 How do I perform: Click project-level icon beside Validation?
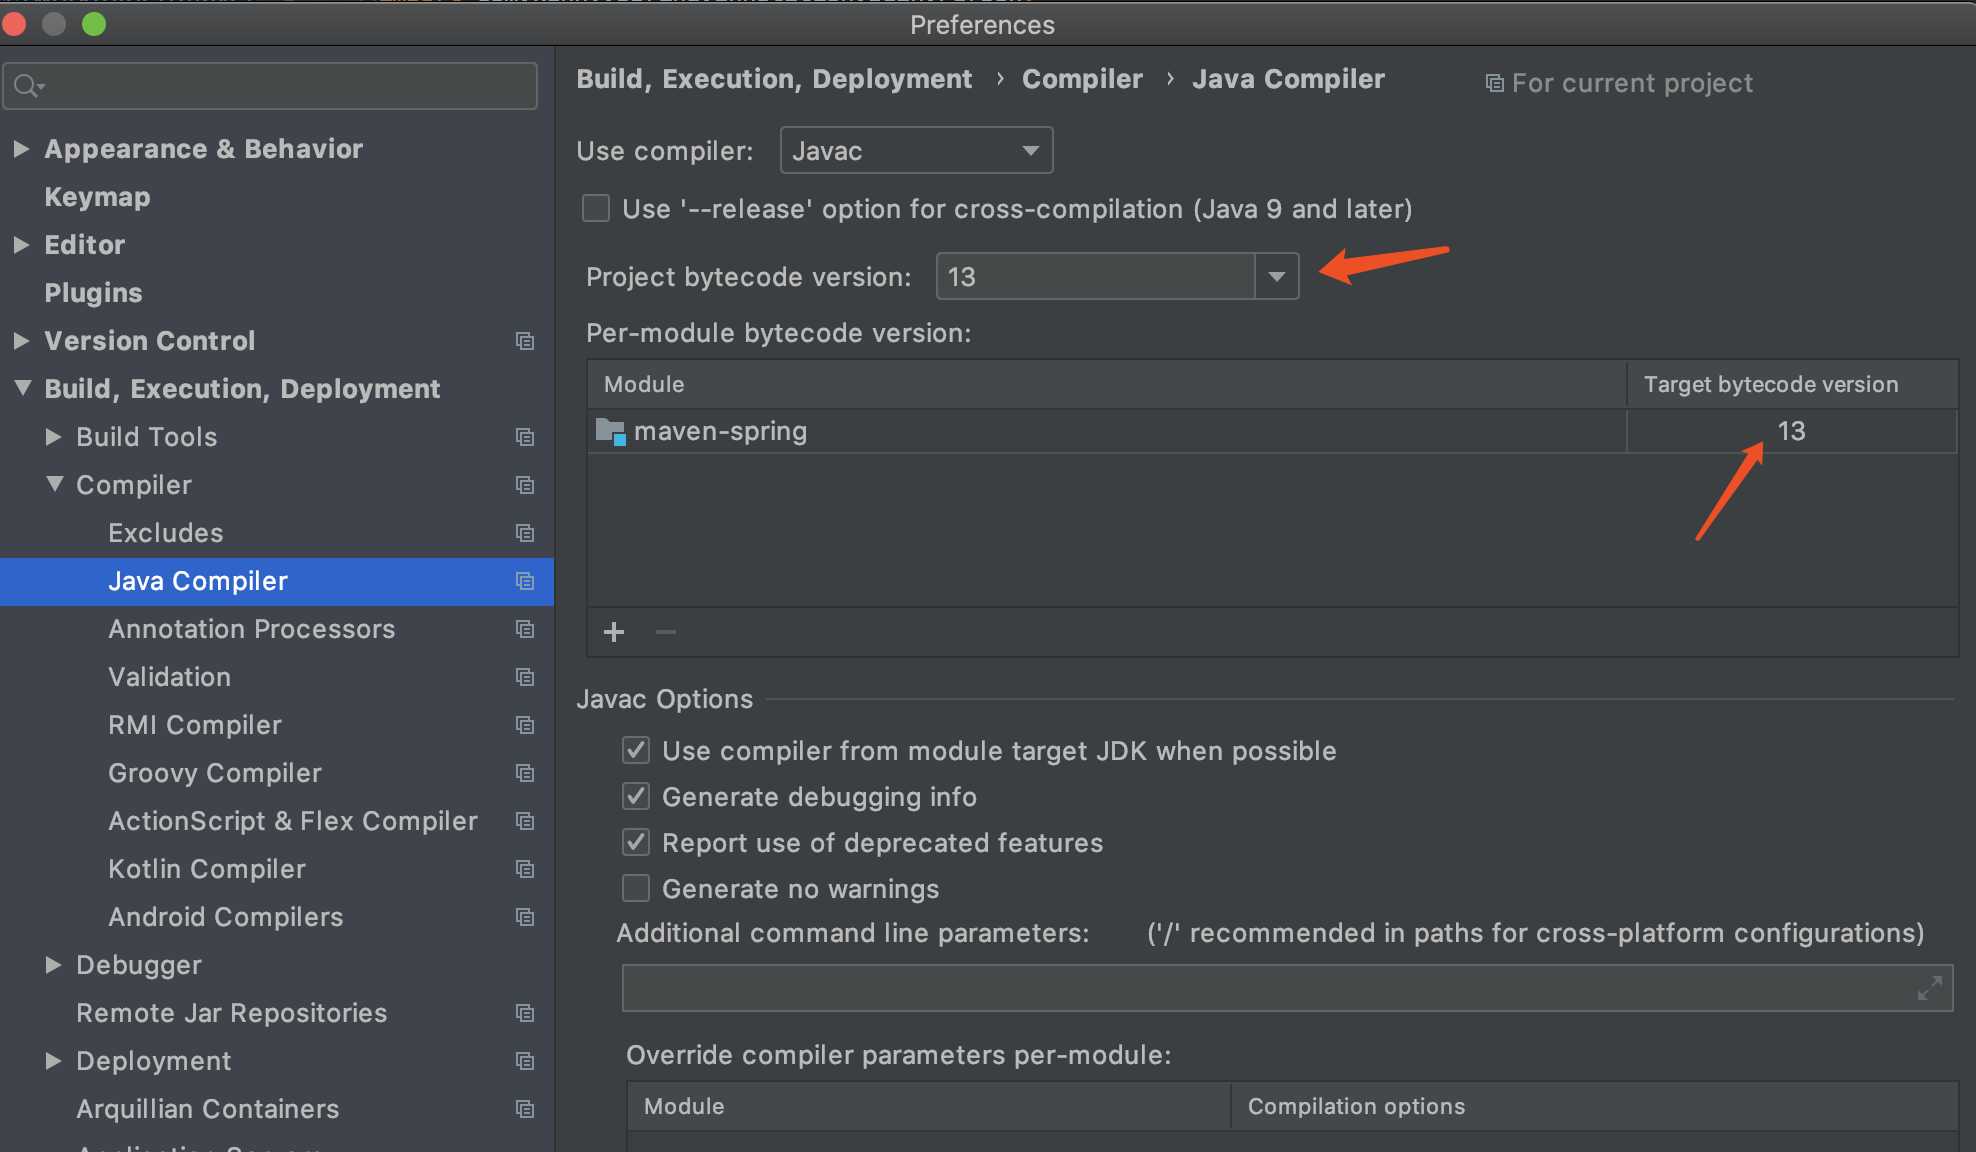click(x=525, y=677)
